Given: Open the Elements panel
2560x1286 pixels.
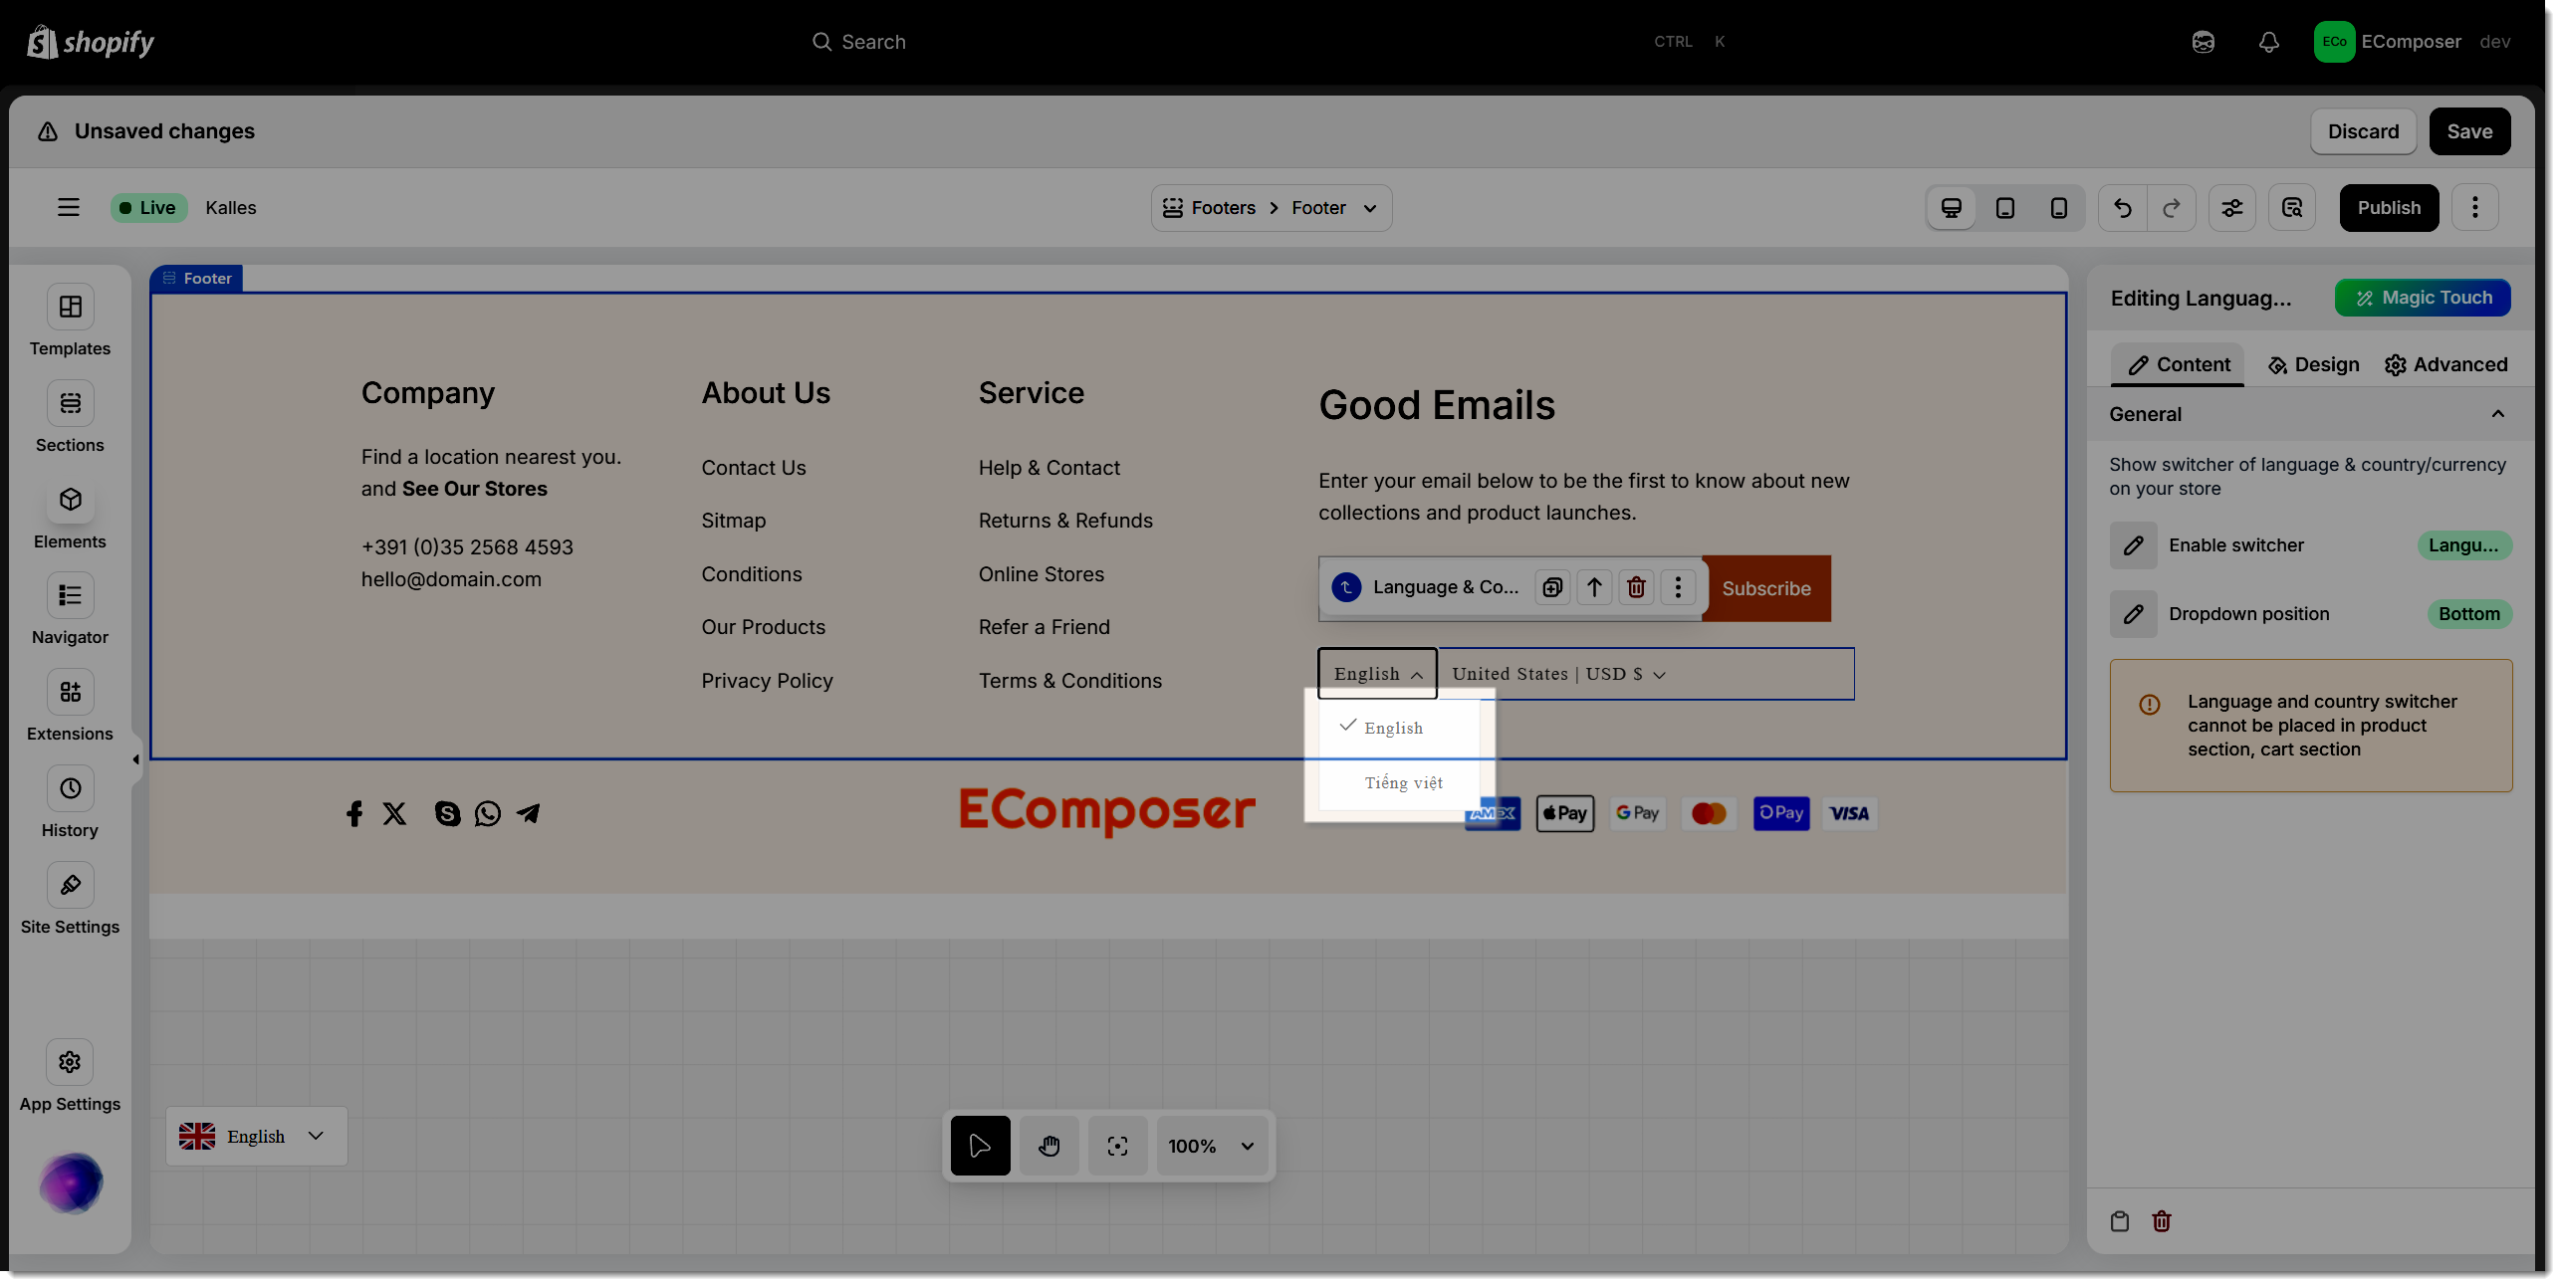Looking at the screenshot, I should click(70, 500).
